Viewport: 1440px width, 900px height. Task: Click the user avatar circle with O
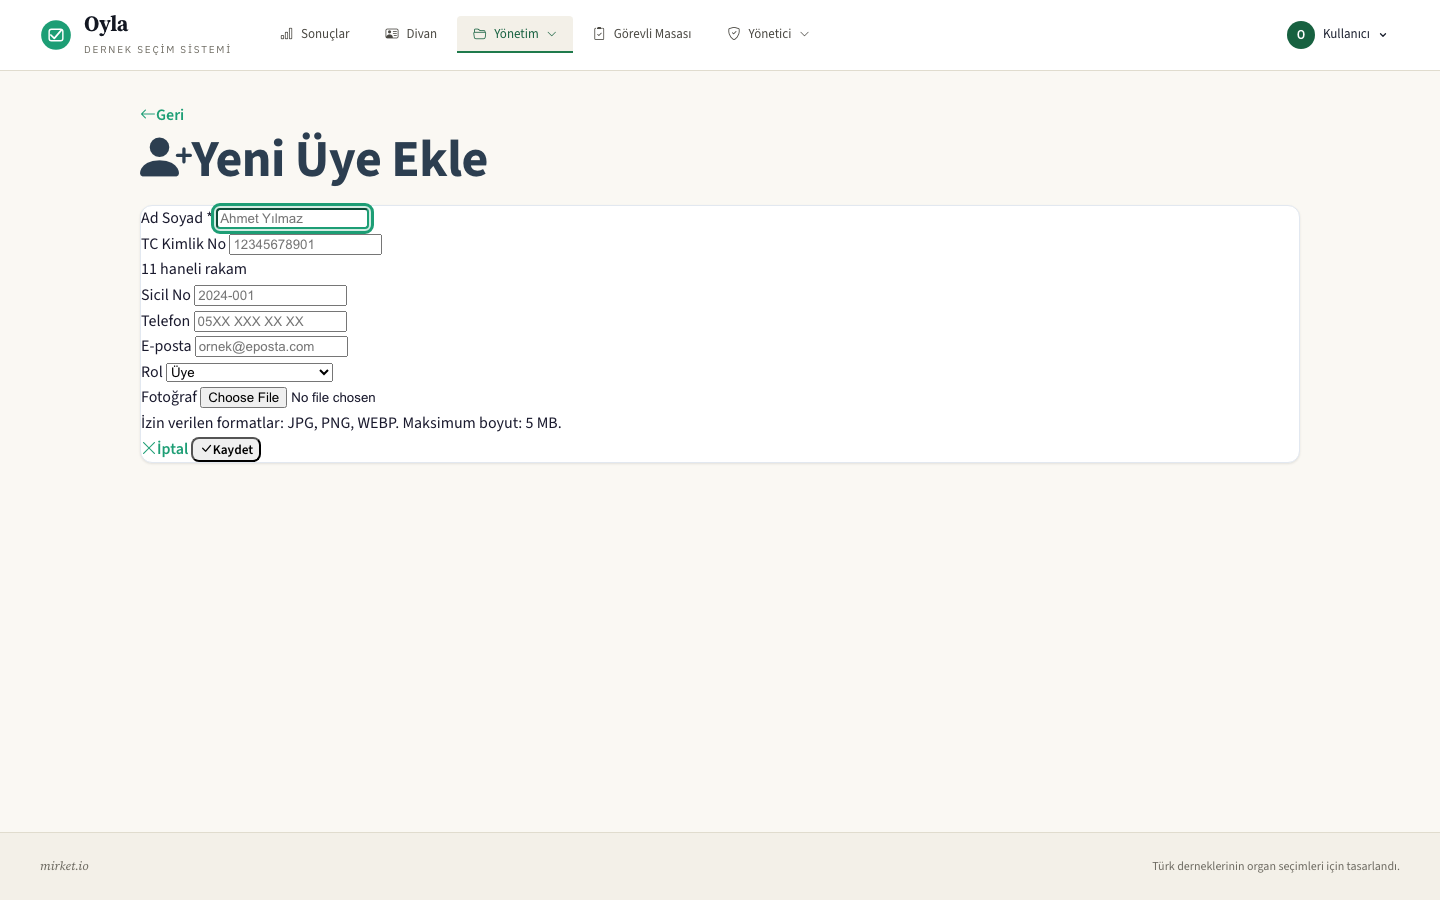pyautogui.click(x=1301, y=35)
